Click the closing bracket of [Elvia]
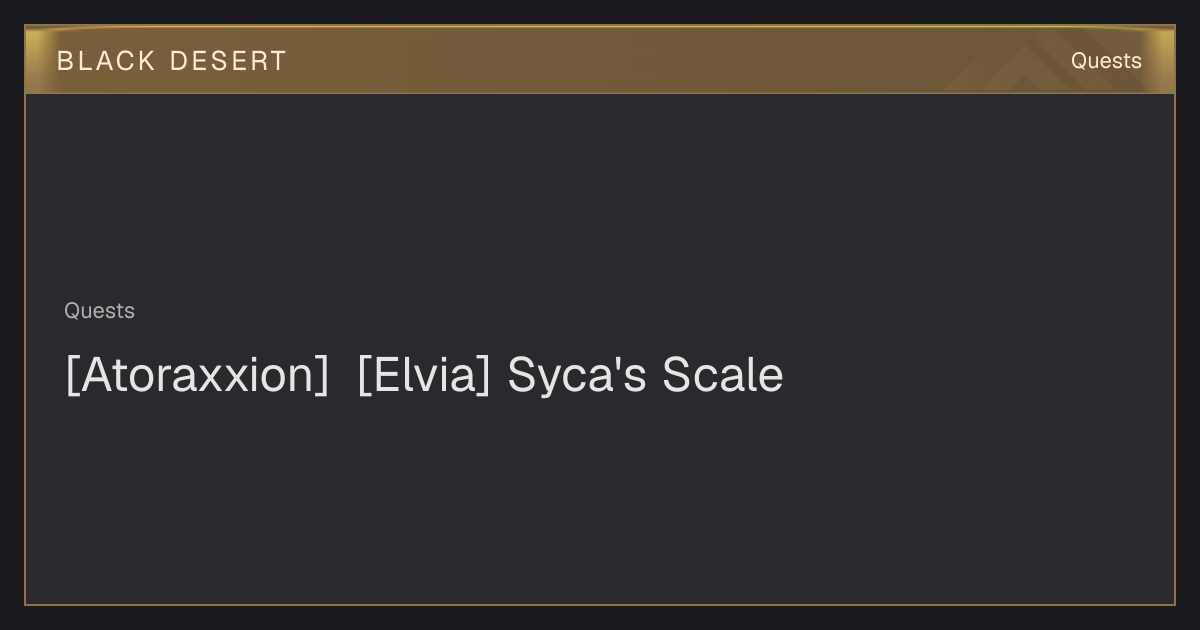Viewport: 1200px width, 630px height. click(x=484, y=376)
